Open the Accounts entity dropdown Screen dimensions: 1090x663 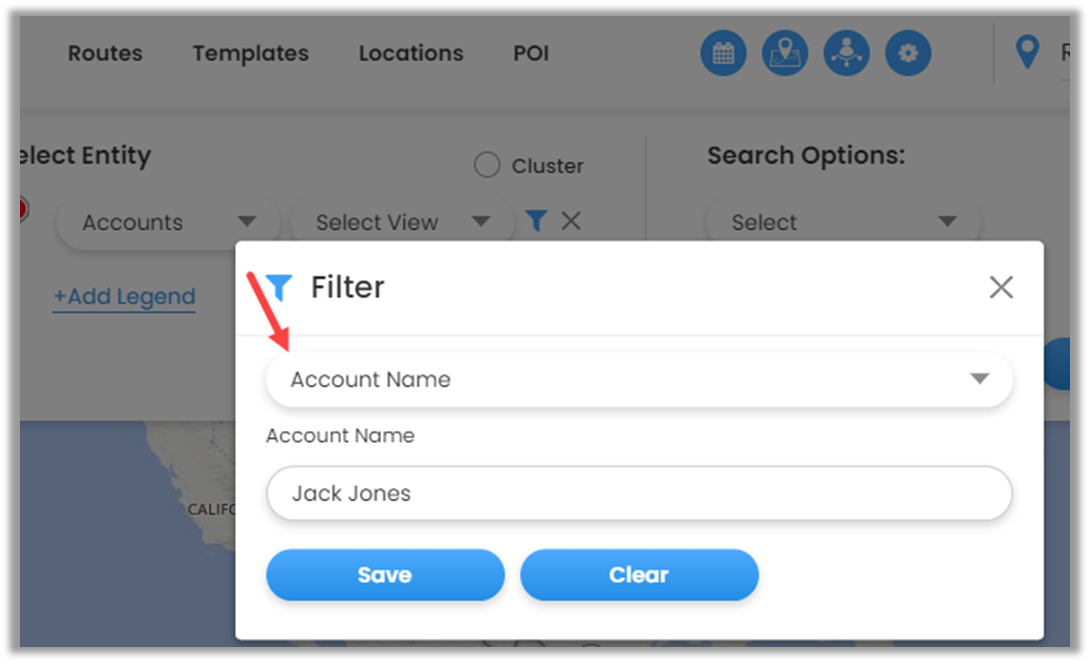coord(168,222)
